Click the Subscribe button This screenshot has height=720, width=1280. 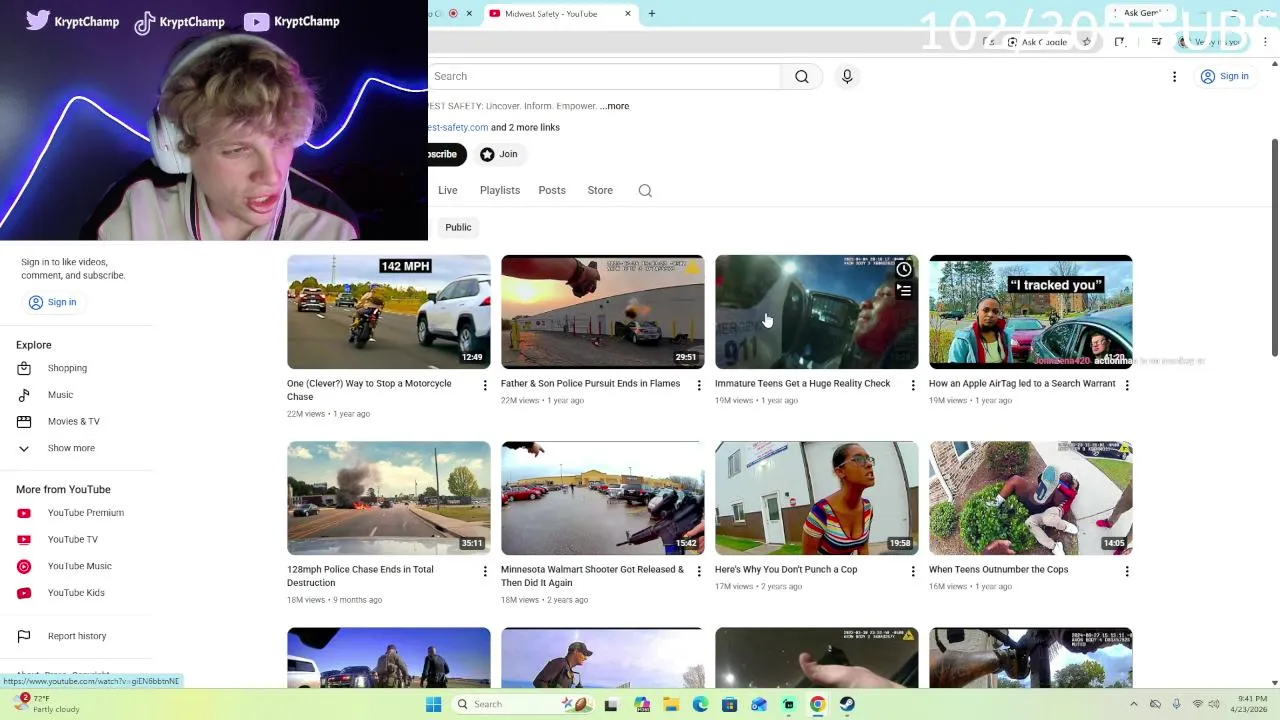coord(447,154)
